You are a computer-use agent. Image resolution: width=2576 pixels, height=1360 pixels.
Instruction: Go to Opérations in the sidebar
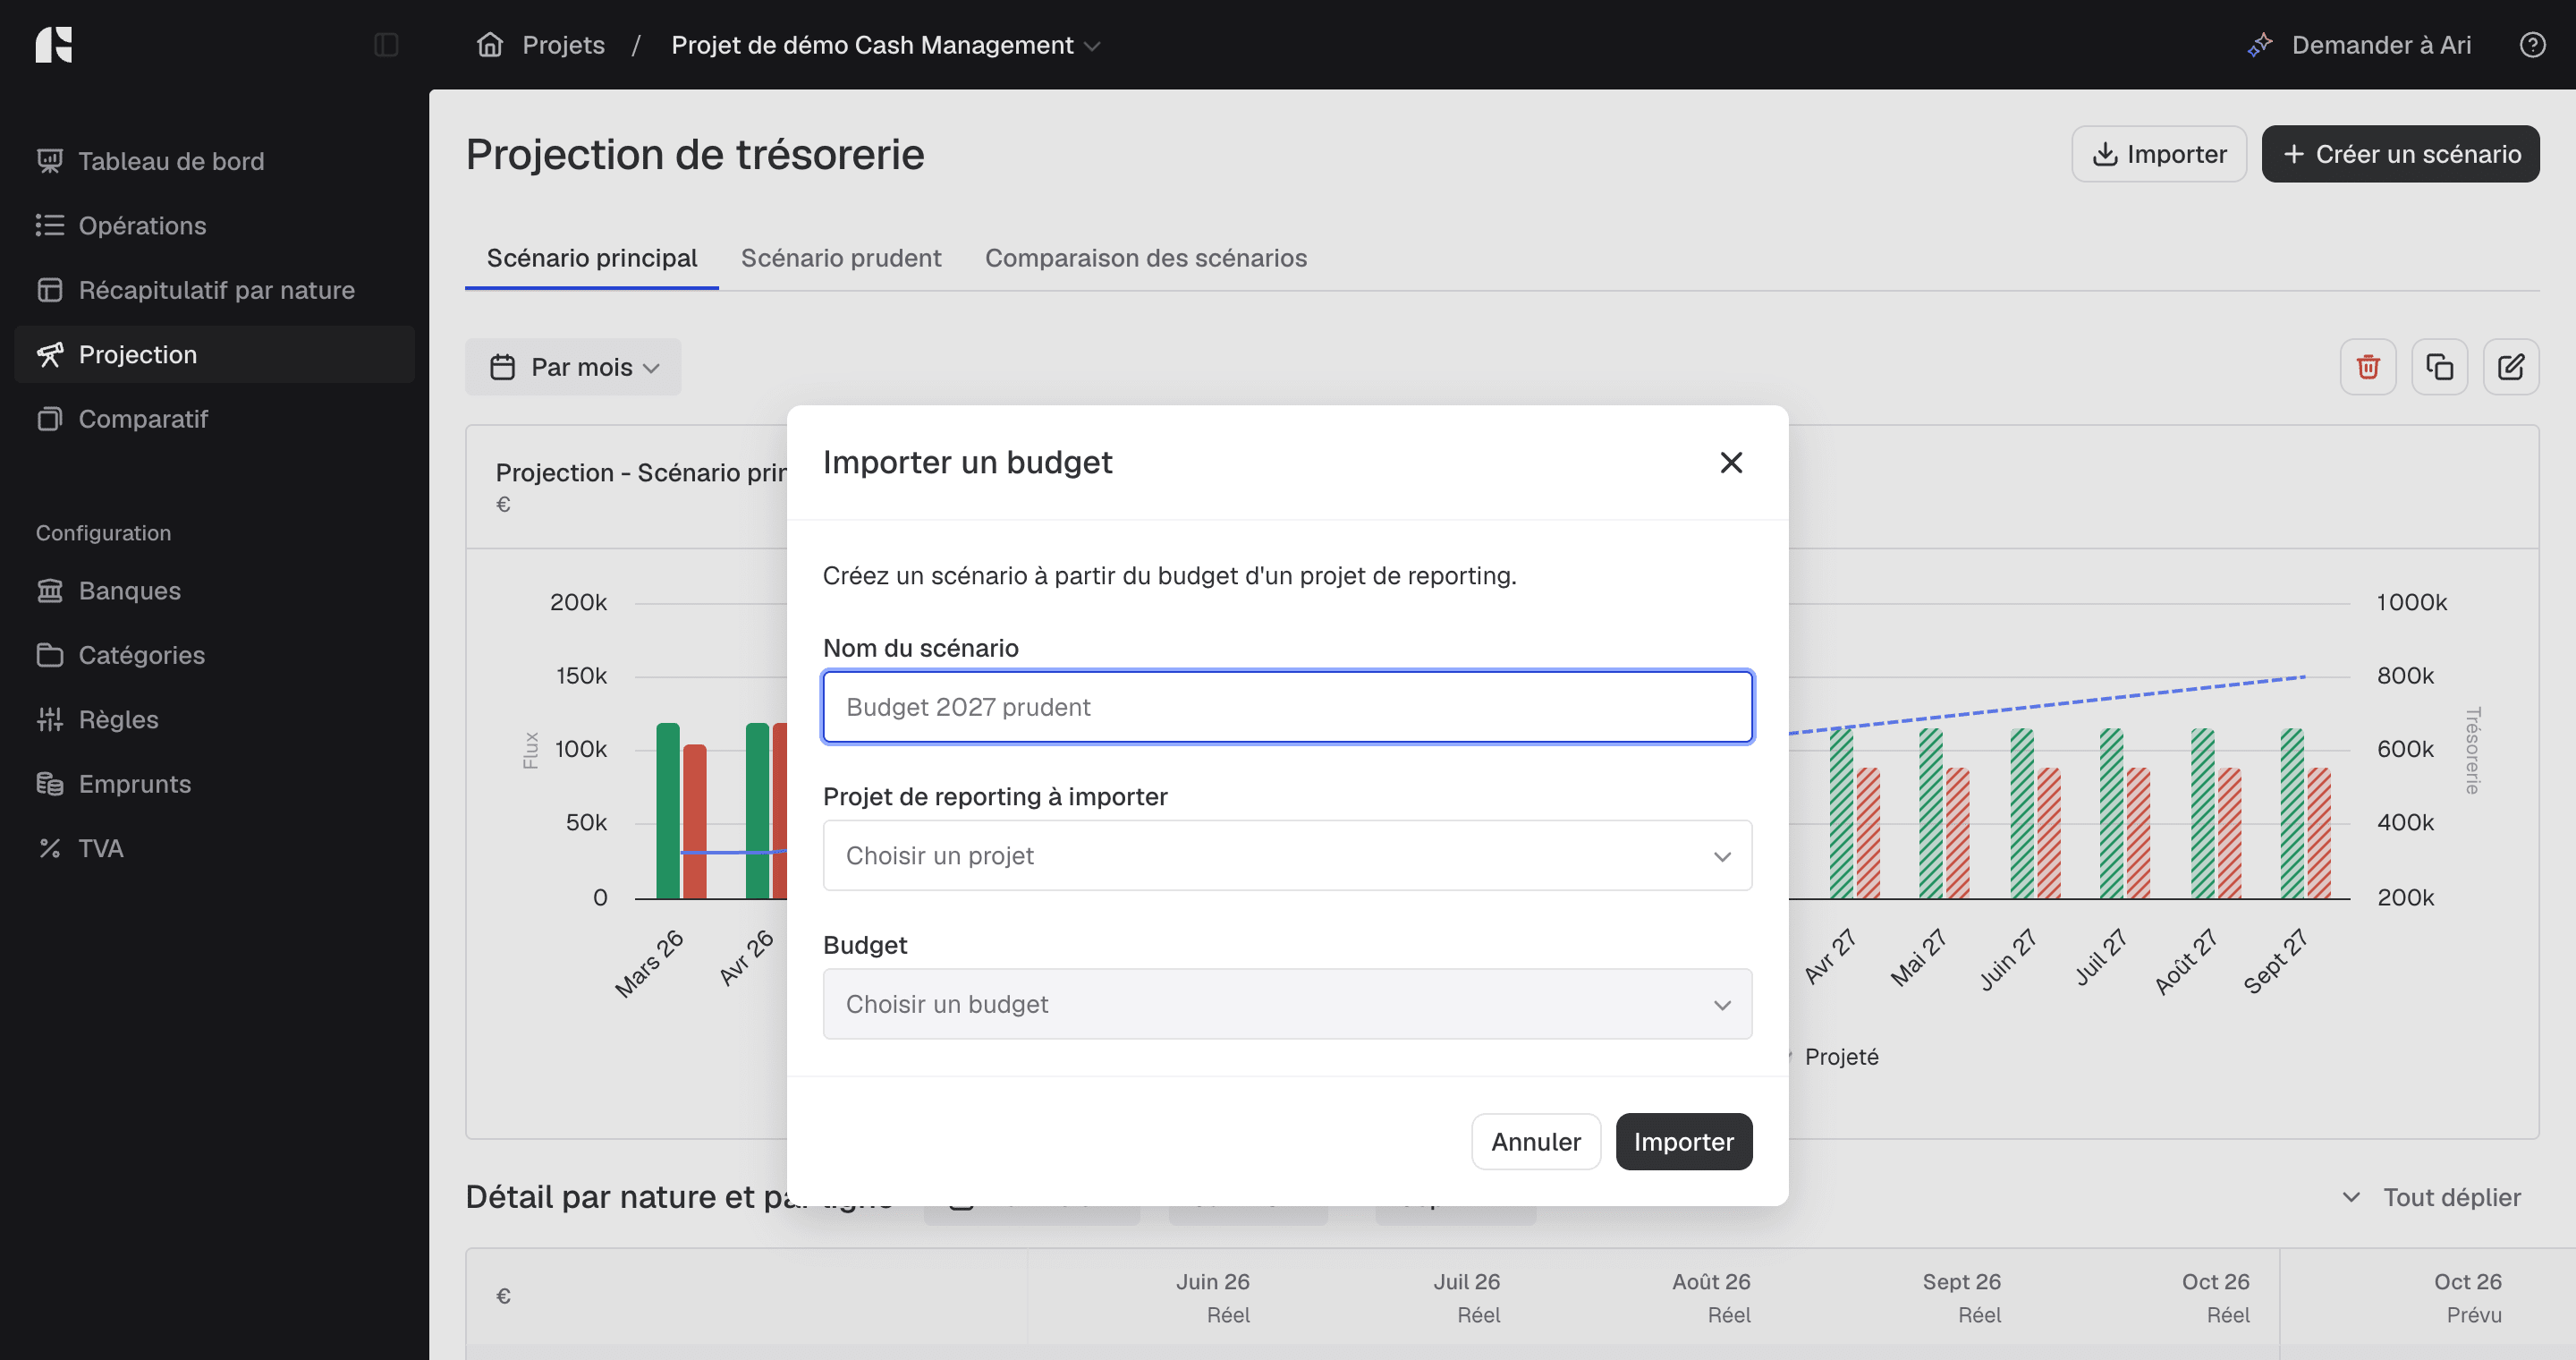click(x=214, y=226)
